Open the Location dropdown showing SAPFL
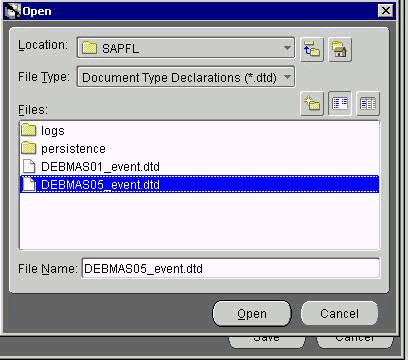Screen dimensions: 408x360 [186, 48]
